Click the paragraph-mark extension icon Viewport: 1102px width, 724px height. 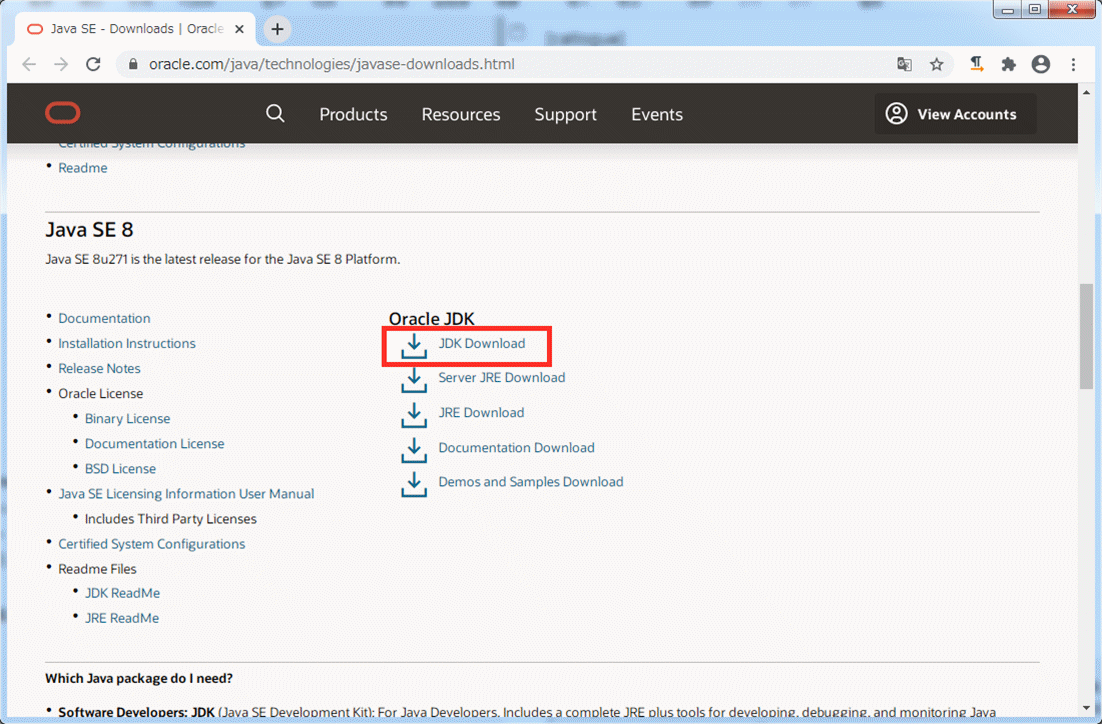976,64
